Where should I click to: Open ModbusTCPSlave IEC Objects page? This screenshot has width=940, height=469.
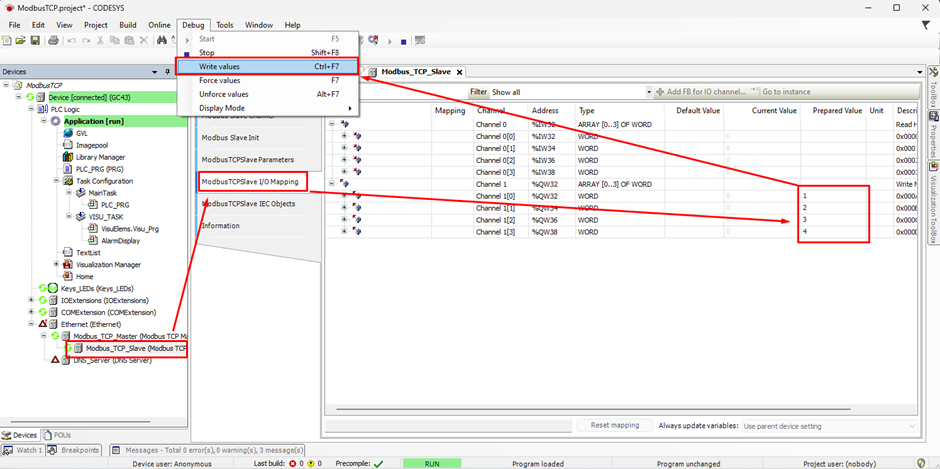coord(248,204)
